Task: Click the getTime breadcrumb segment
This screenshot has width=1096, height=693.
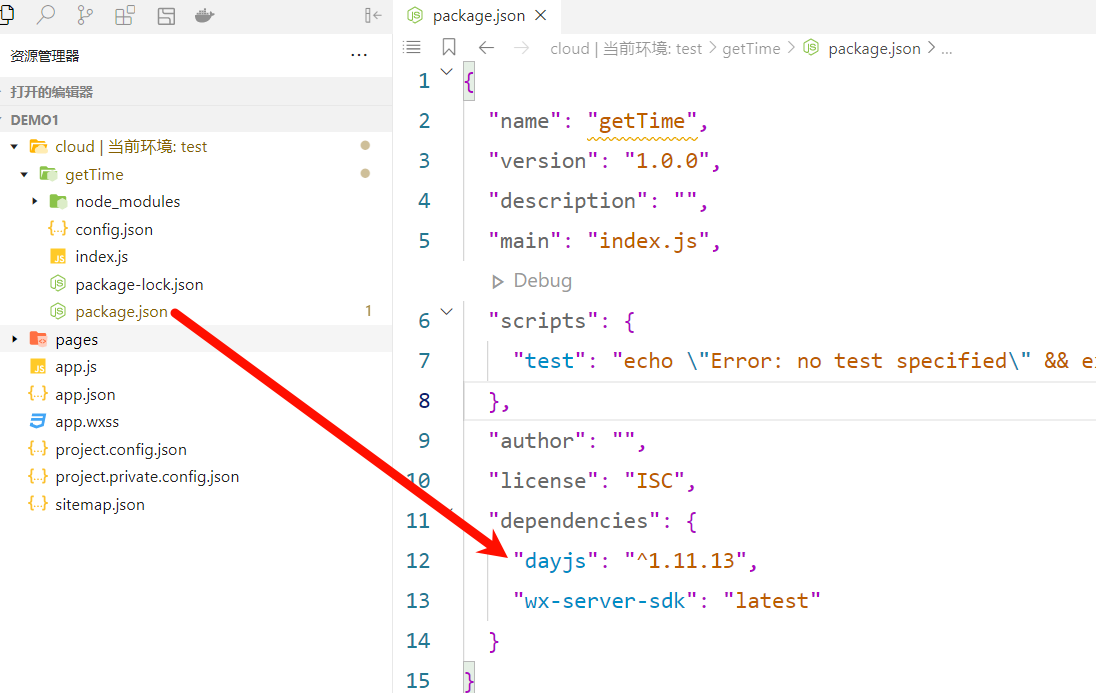Action: point(751,48)
